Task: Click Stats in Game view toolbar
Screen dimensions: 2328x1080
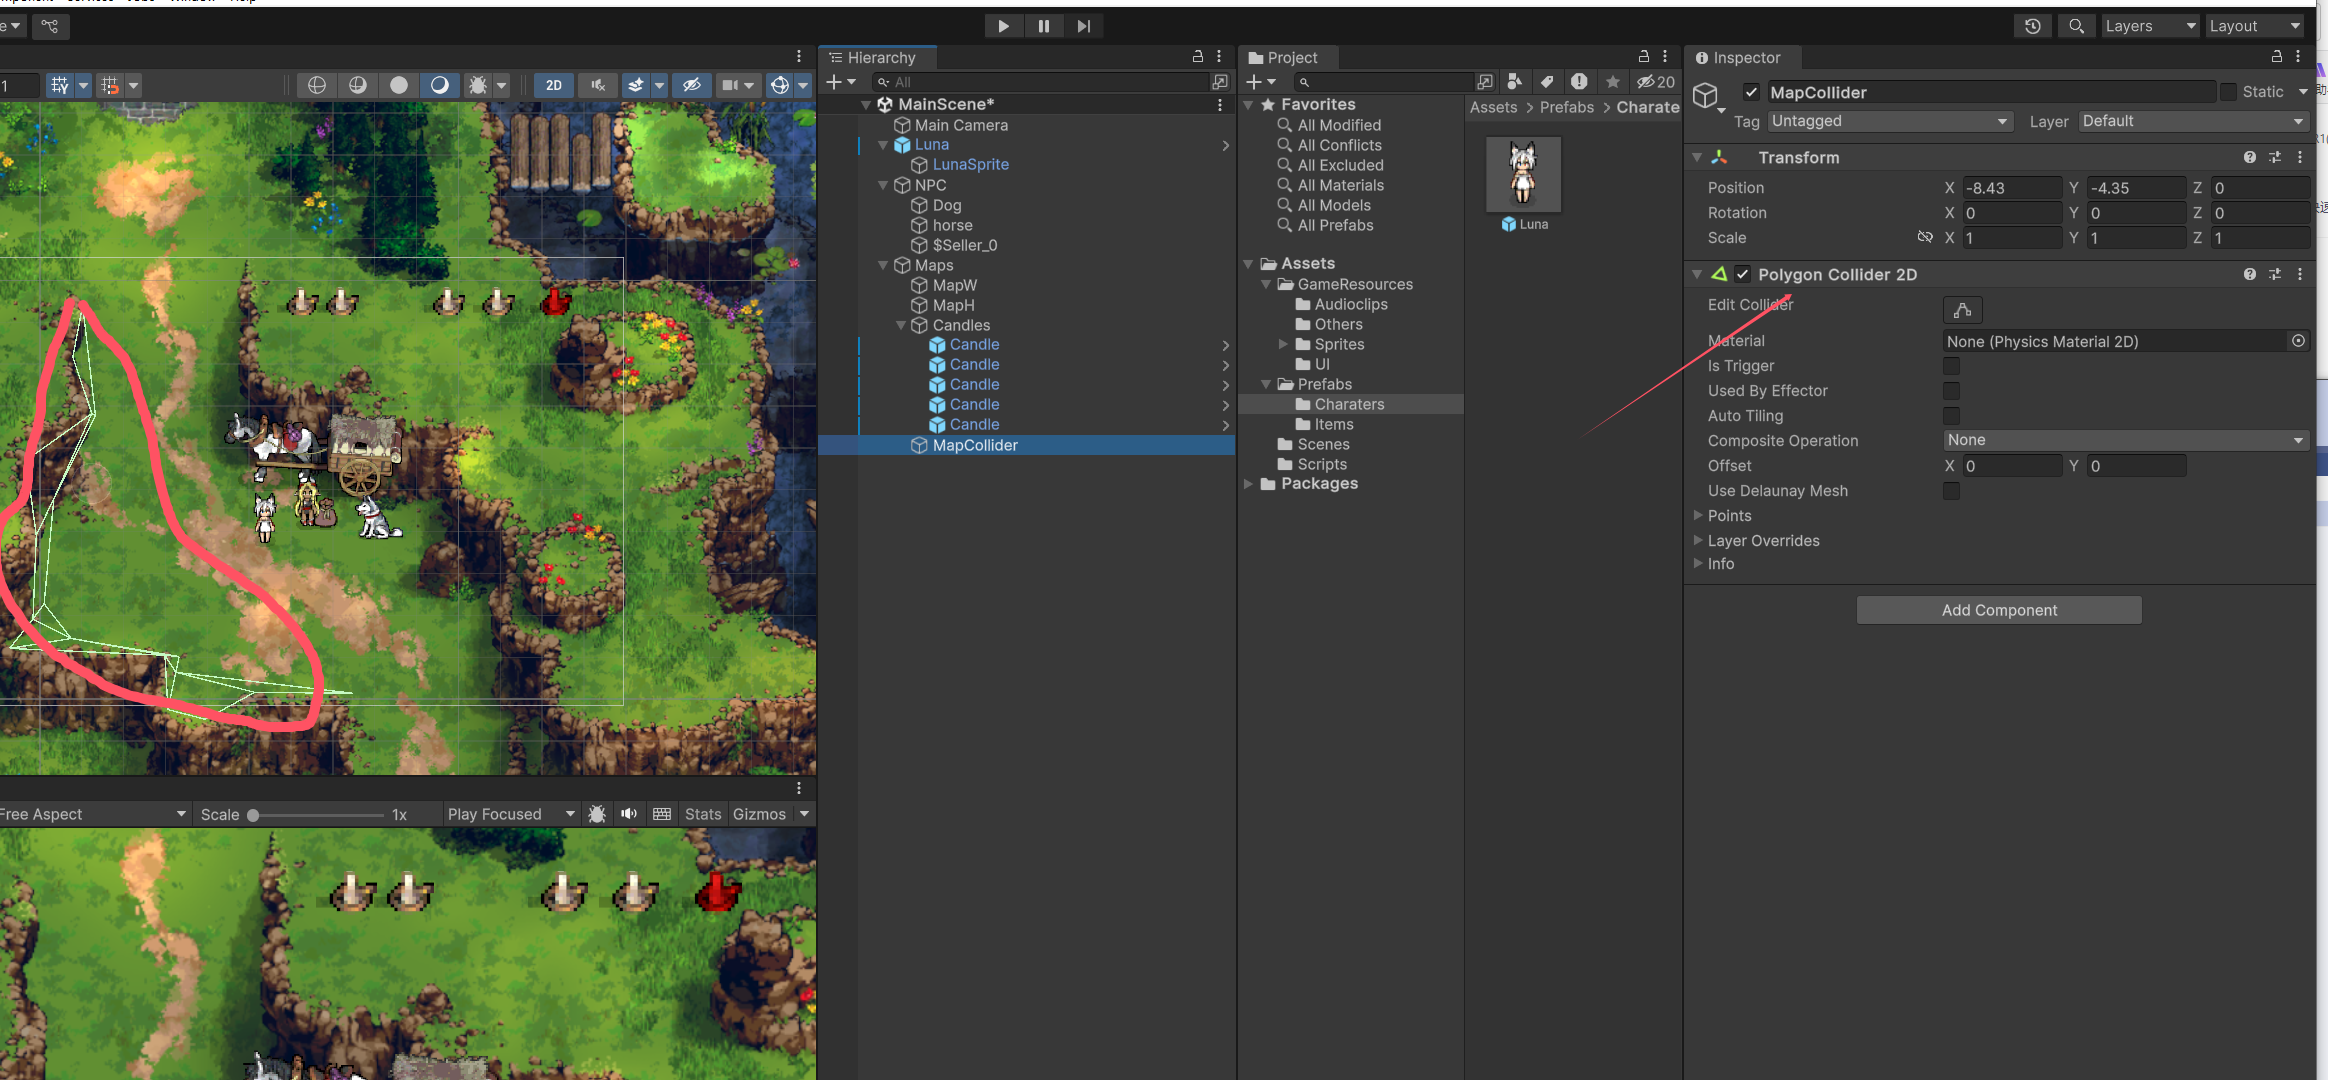Action: click(703, 814)
